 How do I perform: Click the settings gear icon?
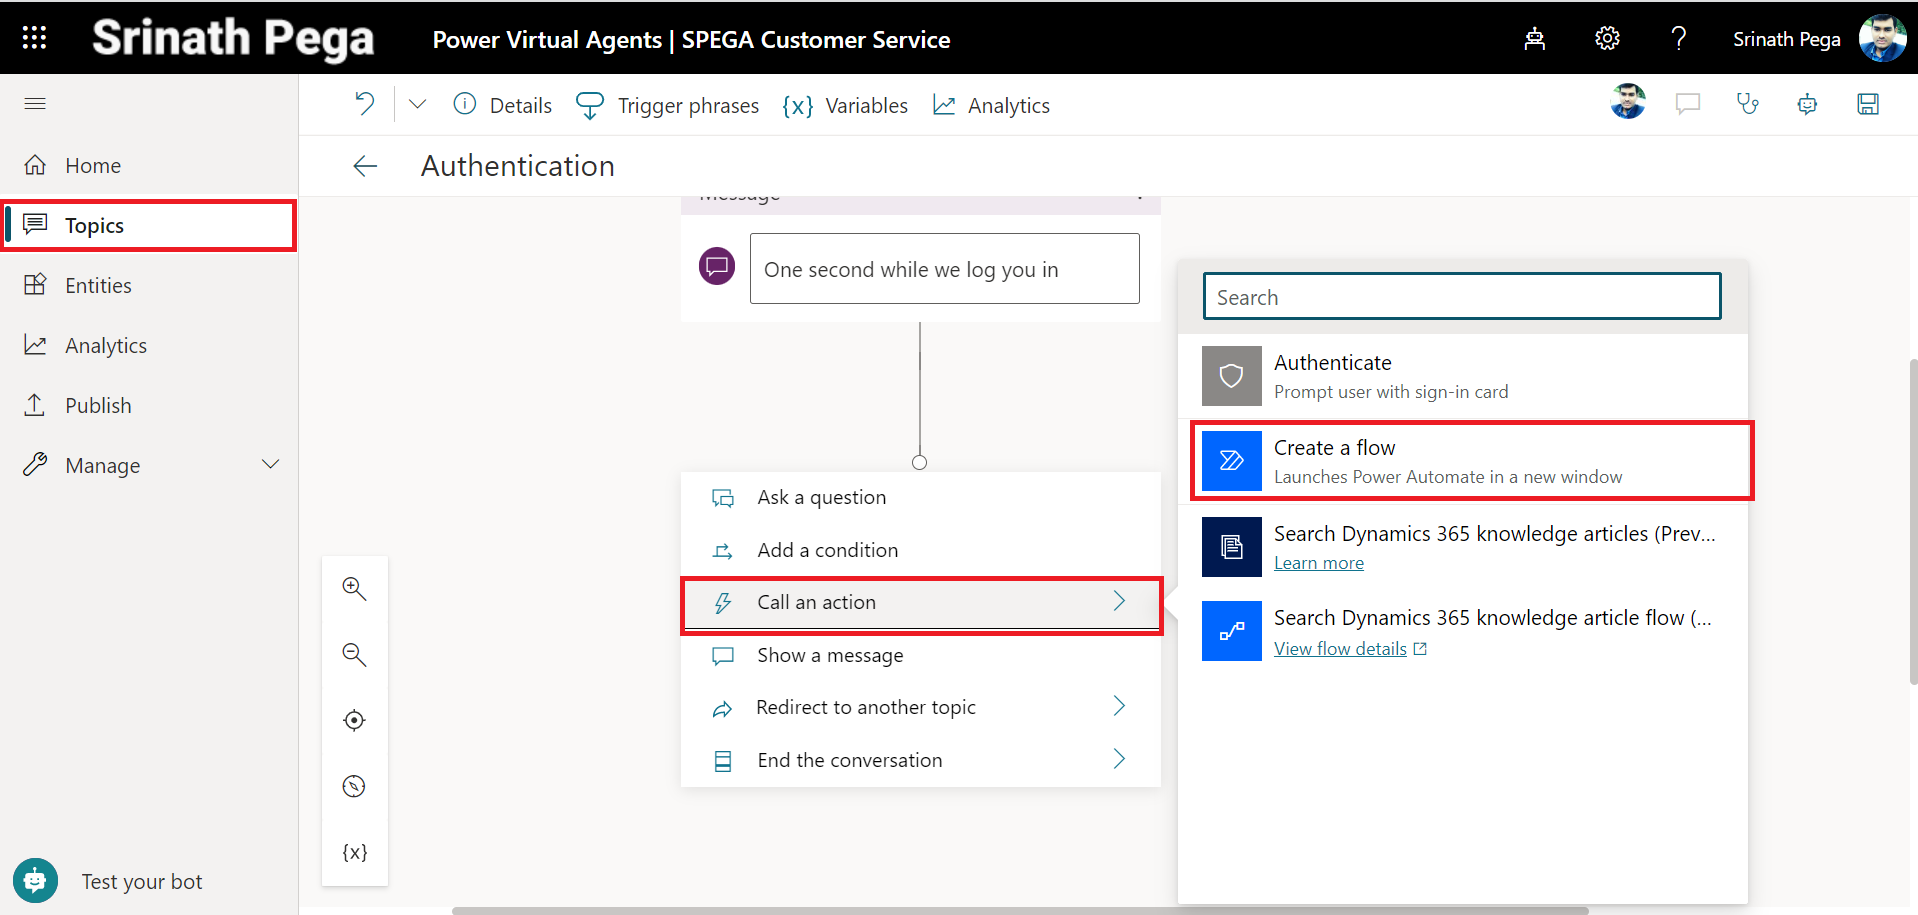click(1606, 38)
